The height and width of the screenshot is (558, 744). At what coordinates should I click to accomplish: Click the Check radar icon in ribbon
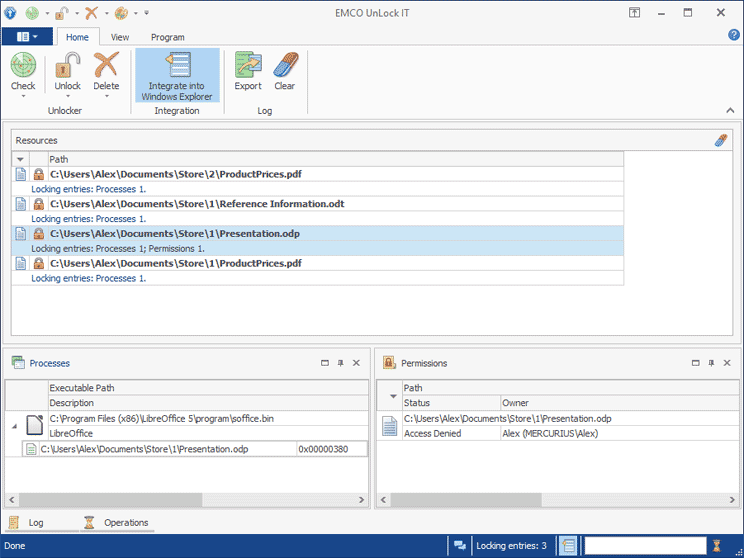[x=23, y=66]
